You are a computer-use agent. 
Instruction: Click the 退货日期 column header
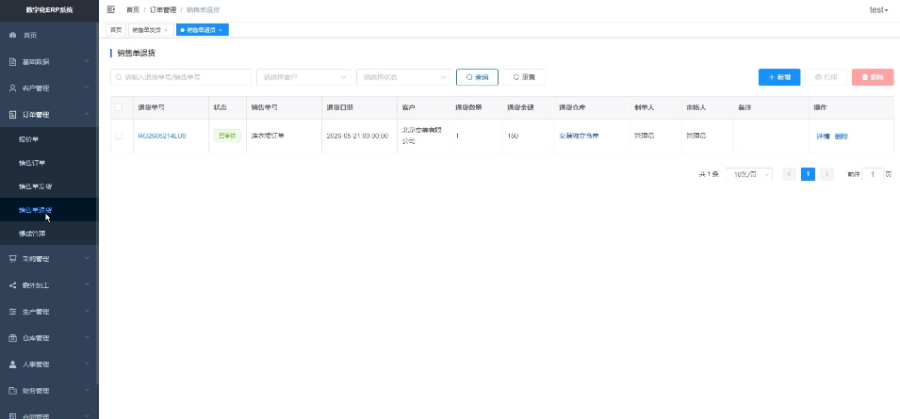coord(340,107)
